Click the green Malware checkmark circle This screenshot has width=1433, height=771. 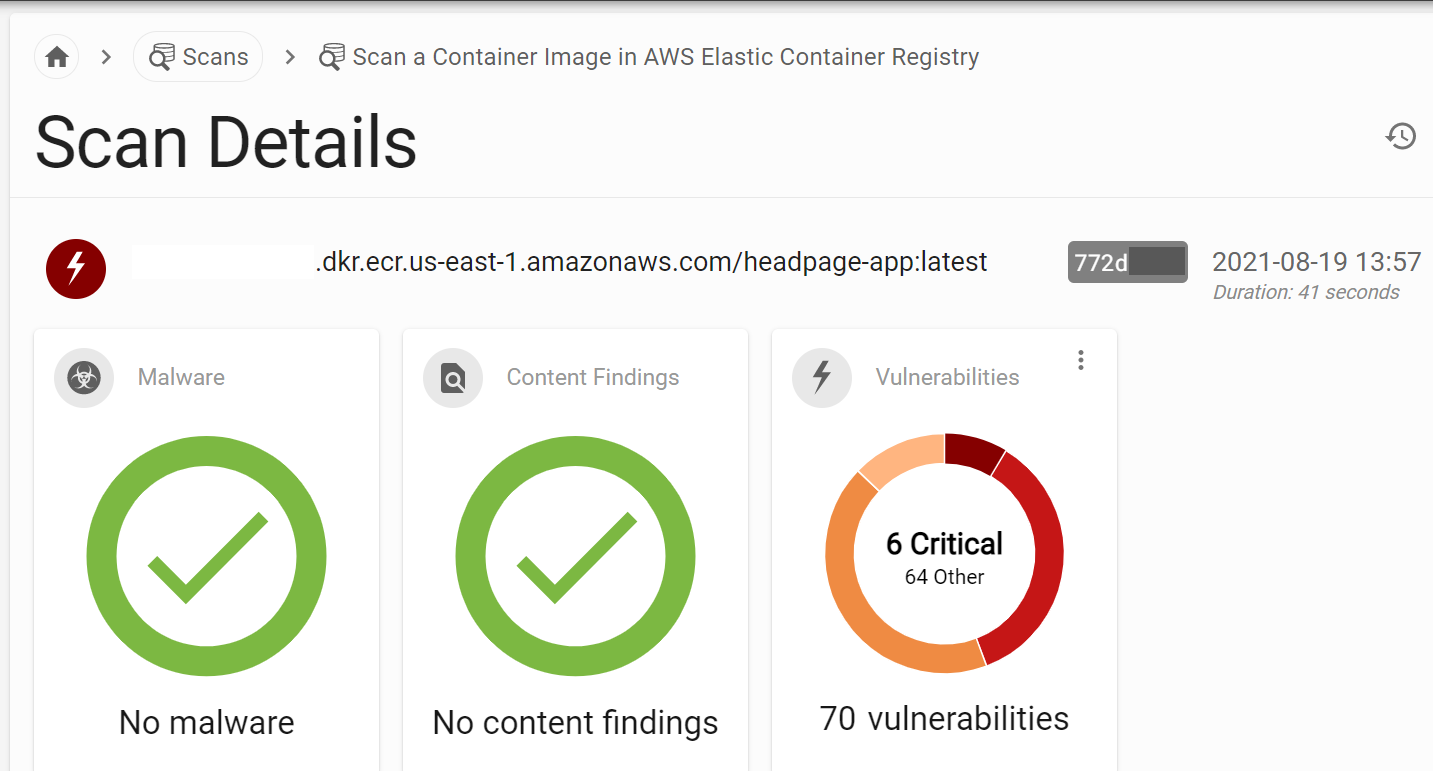coord(207,554)
